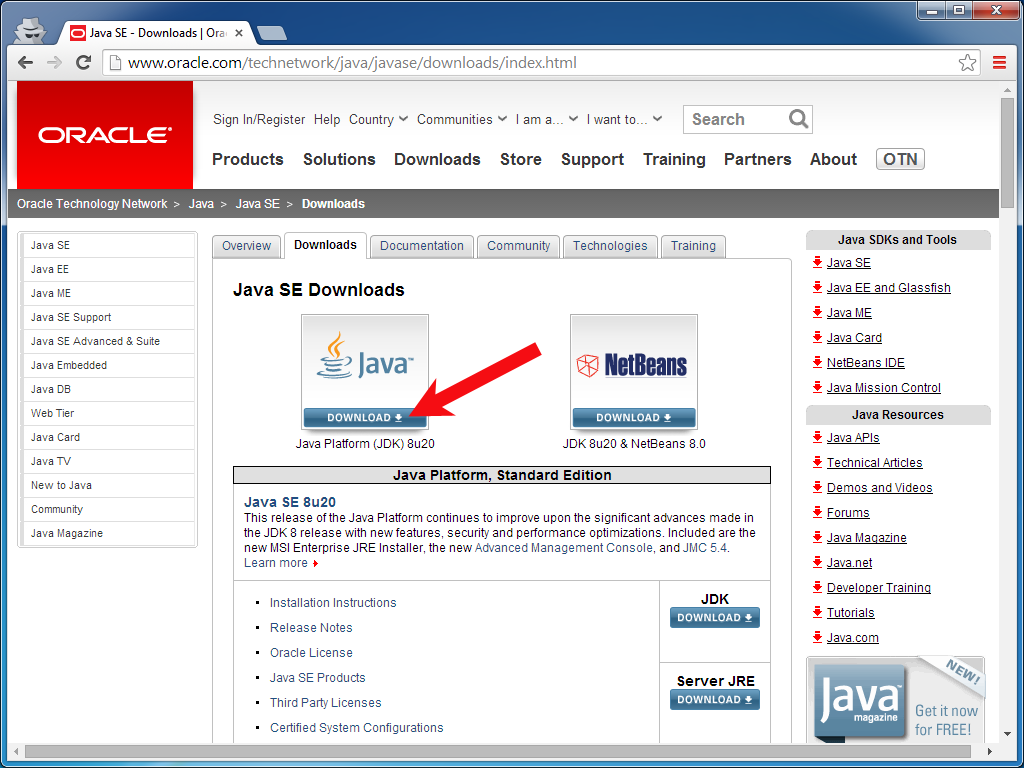Open Support main menu

[592, 159]
